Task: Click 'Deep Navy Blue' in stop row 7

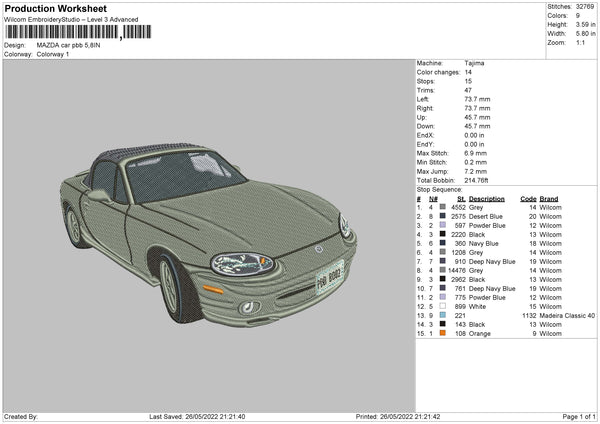Action: coord(492,261)
